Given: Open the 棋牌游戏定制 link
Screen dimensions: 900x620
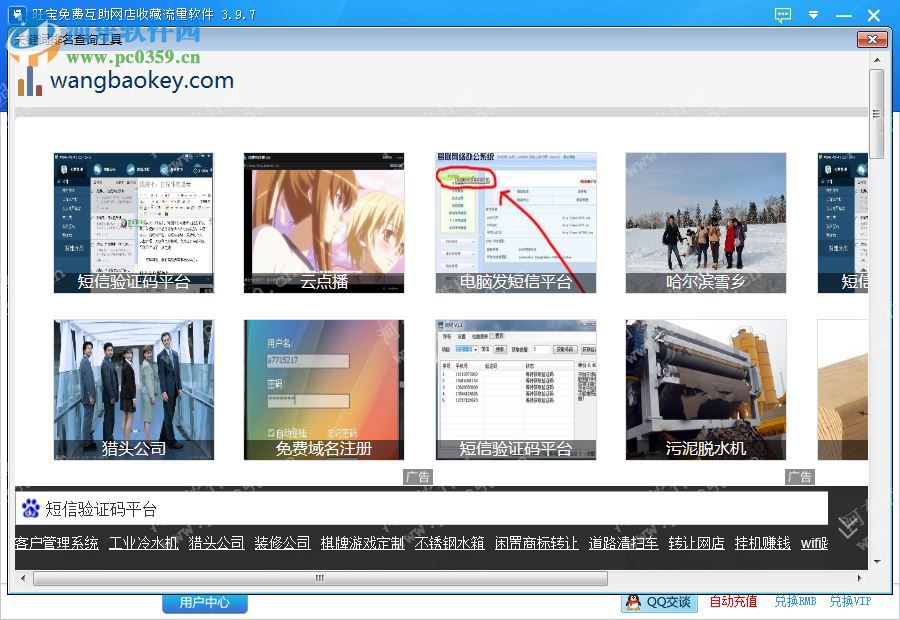Looking at the screenshot, I should pos(362,542).
